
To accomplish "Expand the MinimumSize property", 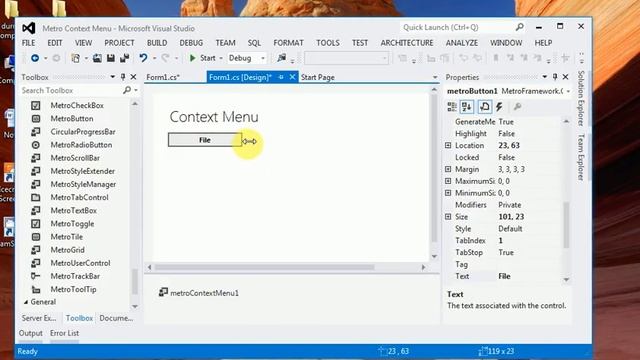I will (448, 193).
